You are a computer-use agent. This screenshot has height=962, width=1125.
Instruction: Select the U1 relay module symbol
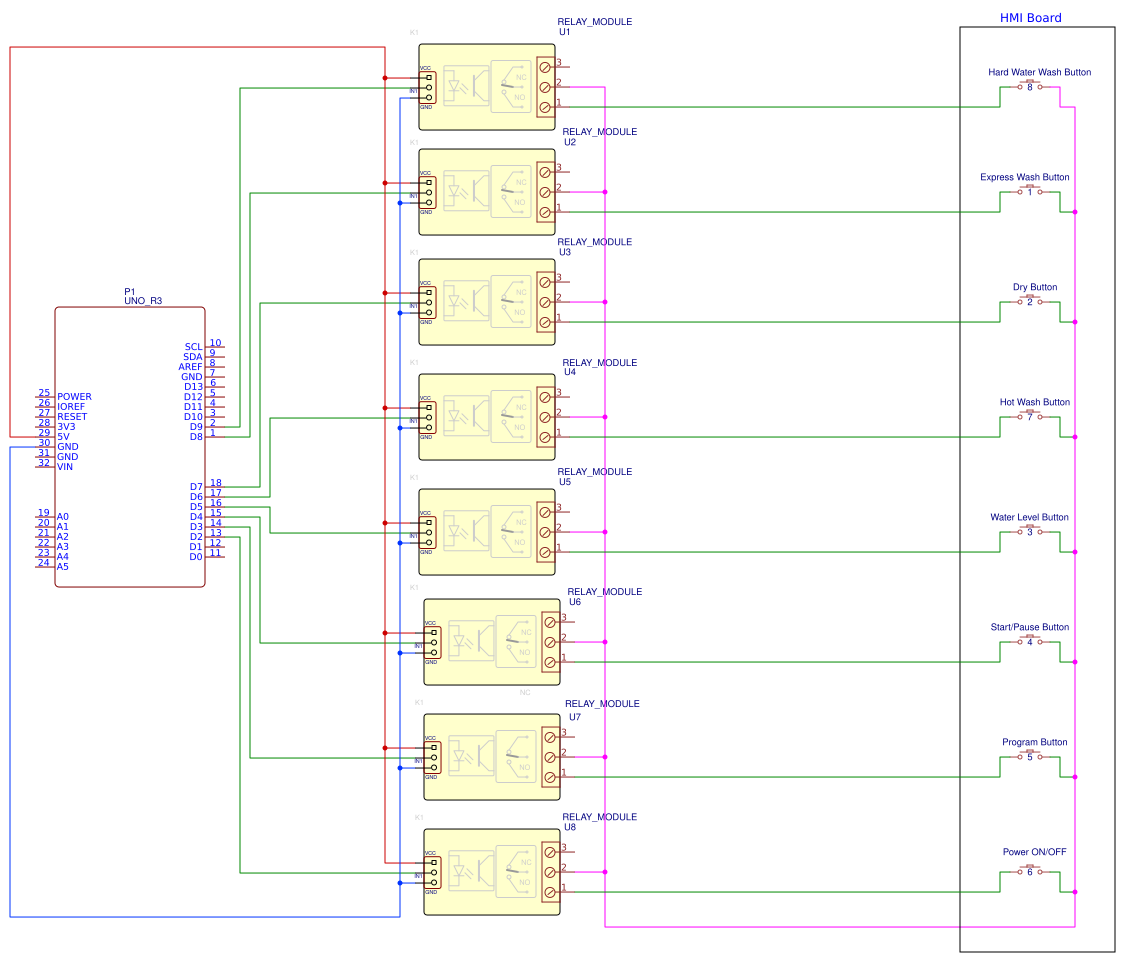tap(486, 87)
